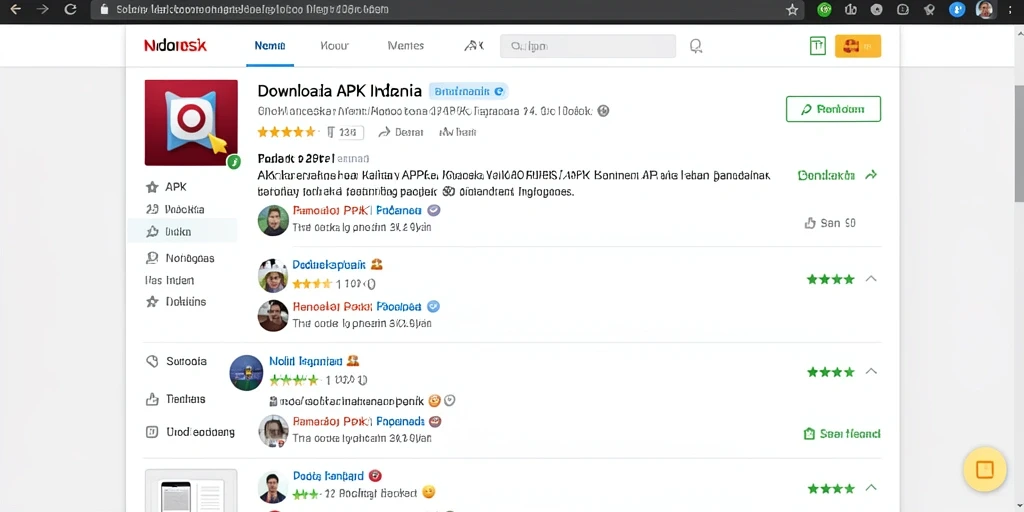
Task: Click the padlock icon in the address bar
Action: [x=103, y=10]
